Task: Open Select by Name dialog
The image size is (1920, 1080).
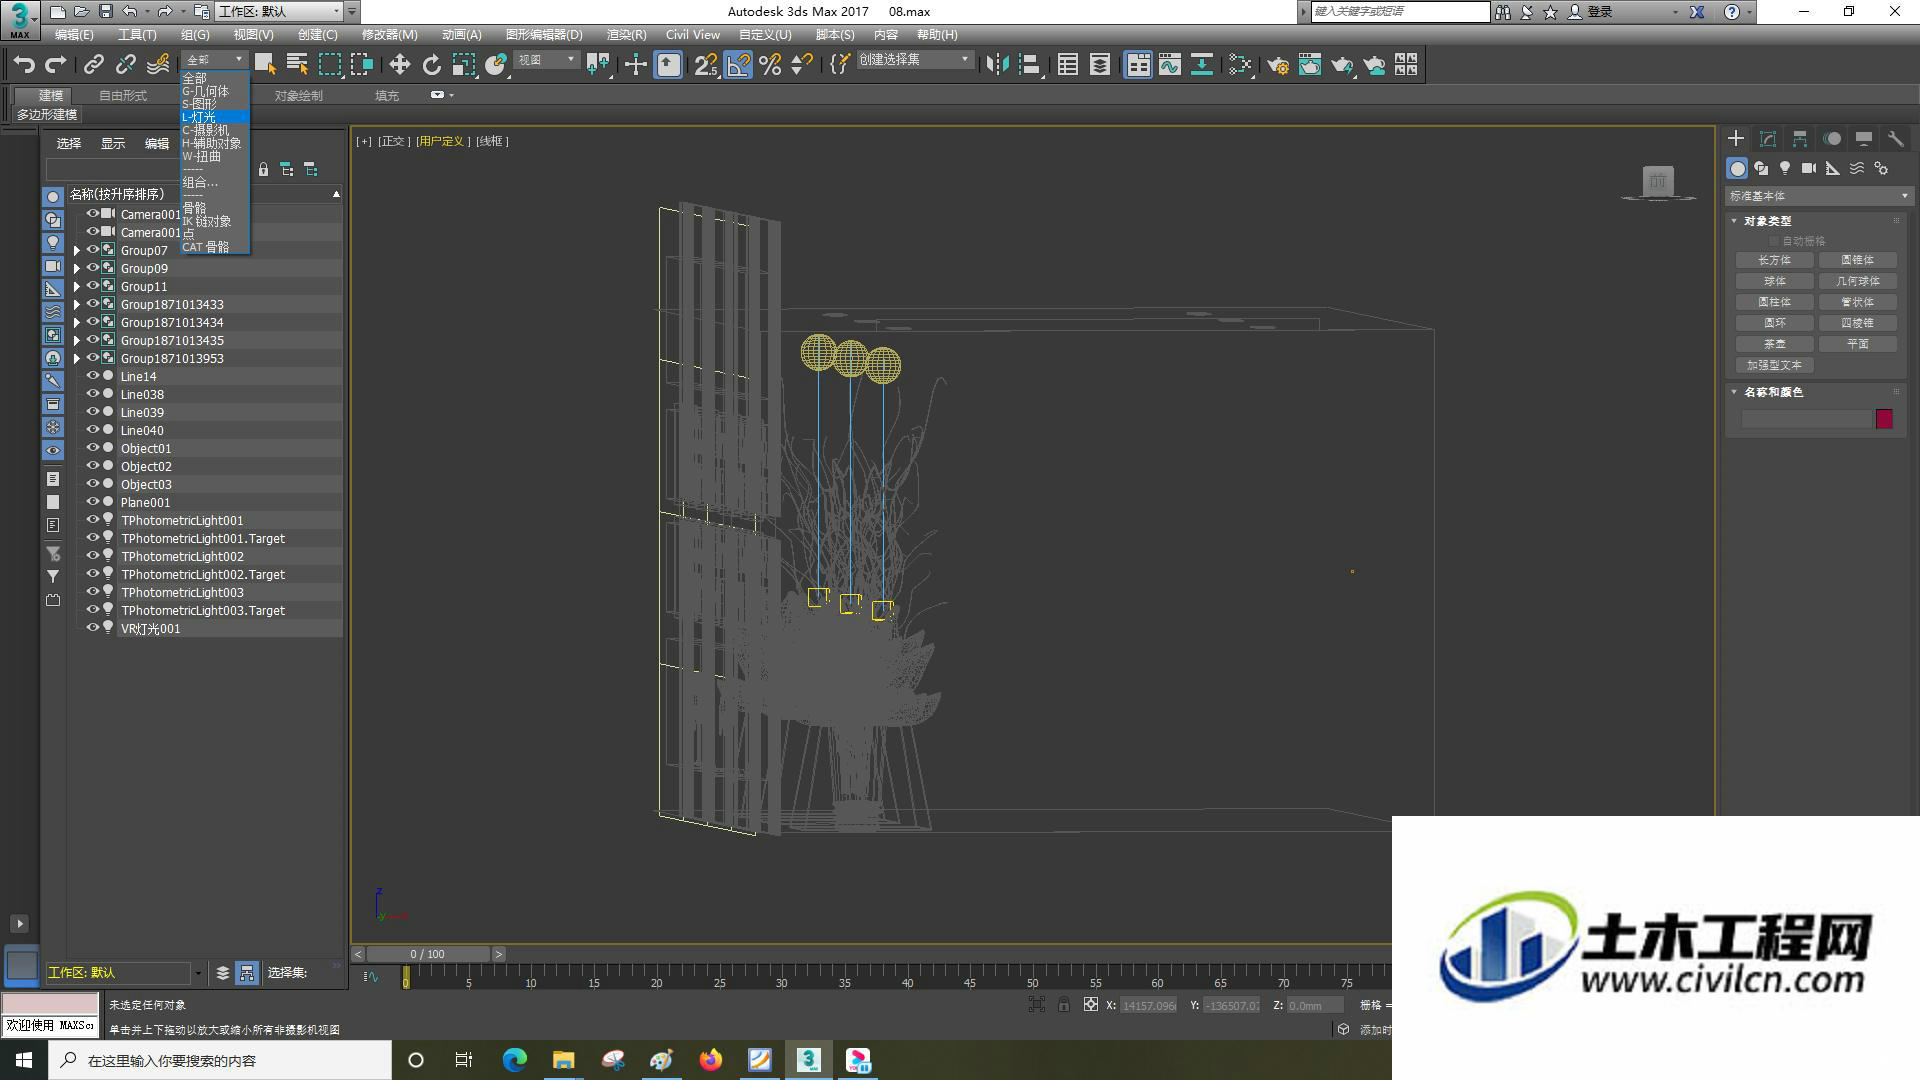Action: click(x=297, y=65)
